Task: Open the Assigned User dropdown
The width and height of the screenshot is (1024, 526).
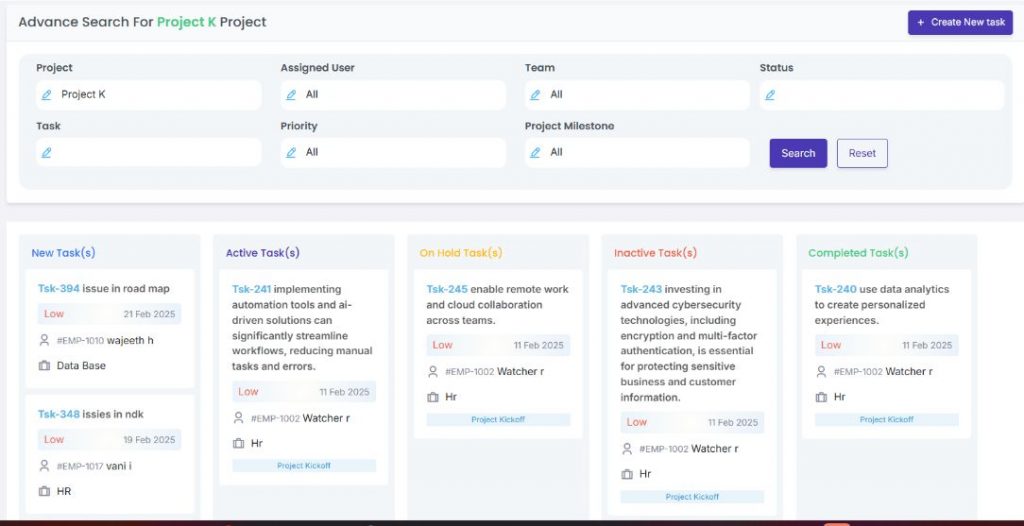Action: tap(393, 95)
